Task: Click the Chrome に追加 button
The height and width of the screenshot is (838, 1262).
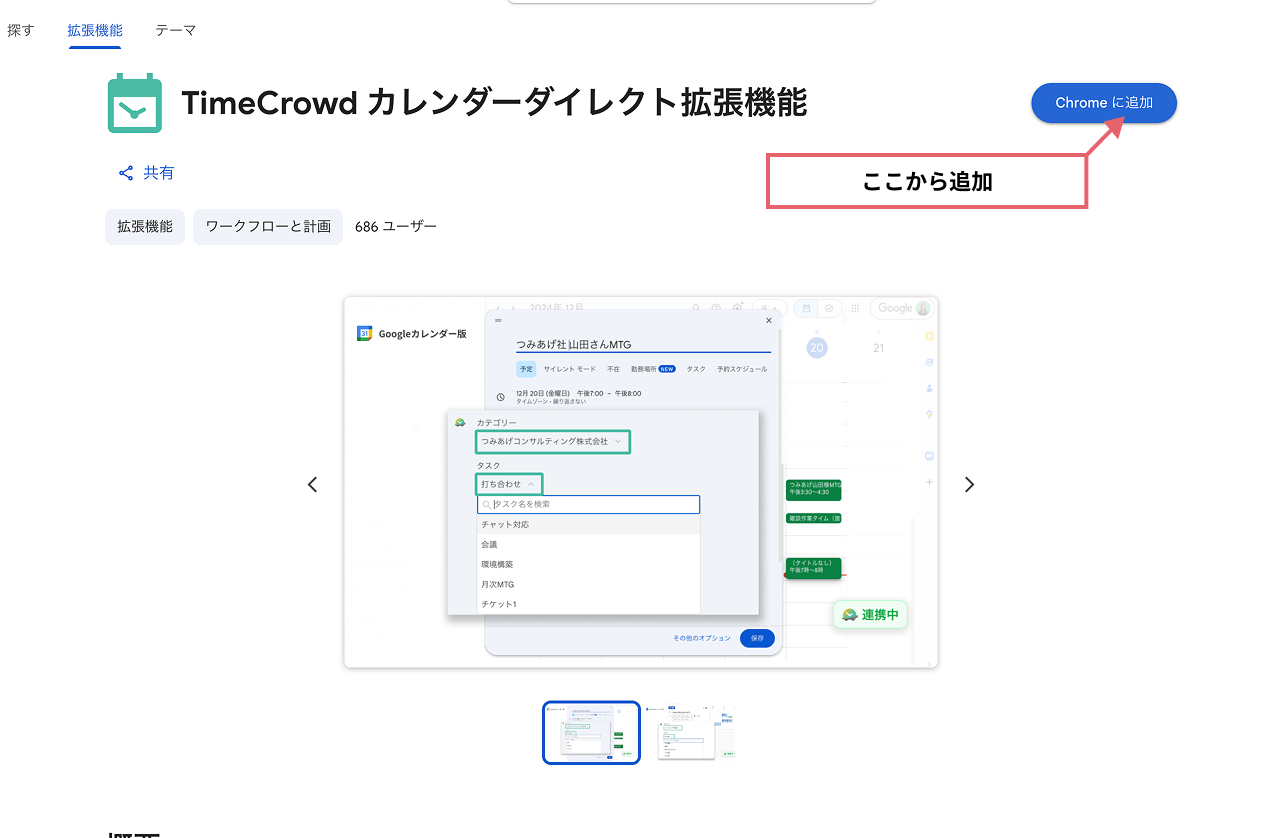Action: click(x=1103, y=102)
